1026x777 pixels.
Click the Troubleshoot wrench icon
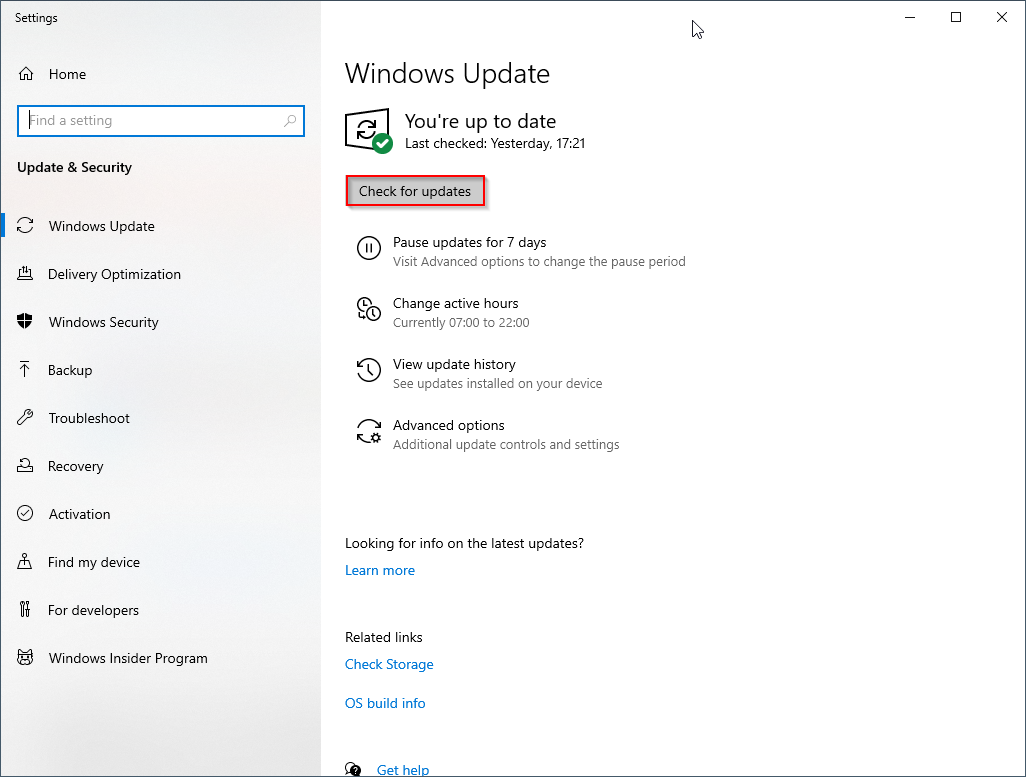click(25, 418)
